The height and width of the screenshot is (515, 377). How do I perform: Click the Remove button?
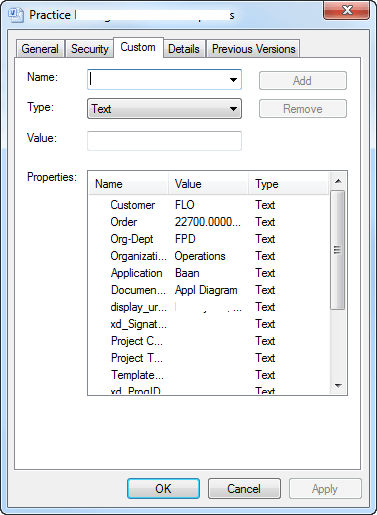point(303,109)
